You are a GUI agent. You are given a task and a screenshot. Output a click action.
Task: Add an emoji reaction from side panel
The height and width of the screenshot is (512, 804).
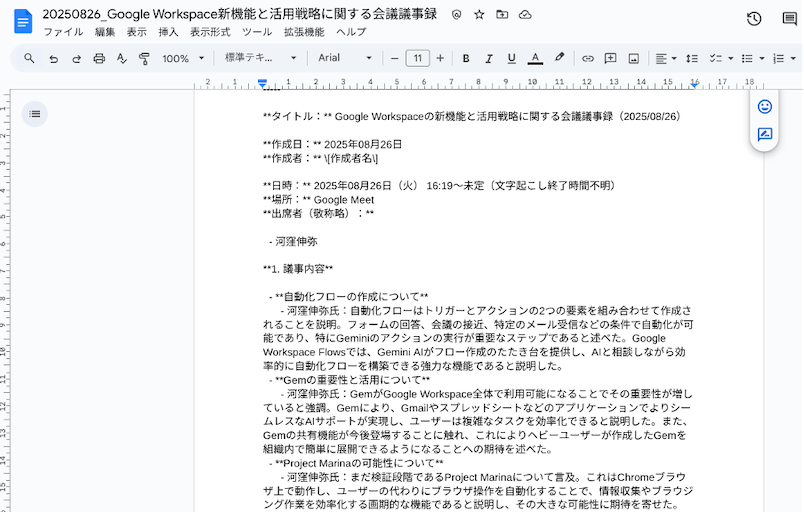(765, 107)
